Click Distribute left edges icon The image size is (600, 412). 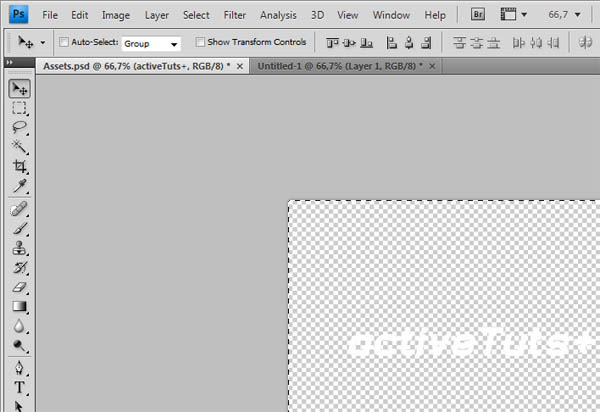[518, 42]
